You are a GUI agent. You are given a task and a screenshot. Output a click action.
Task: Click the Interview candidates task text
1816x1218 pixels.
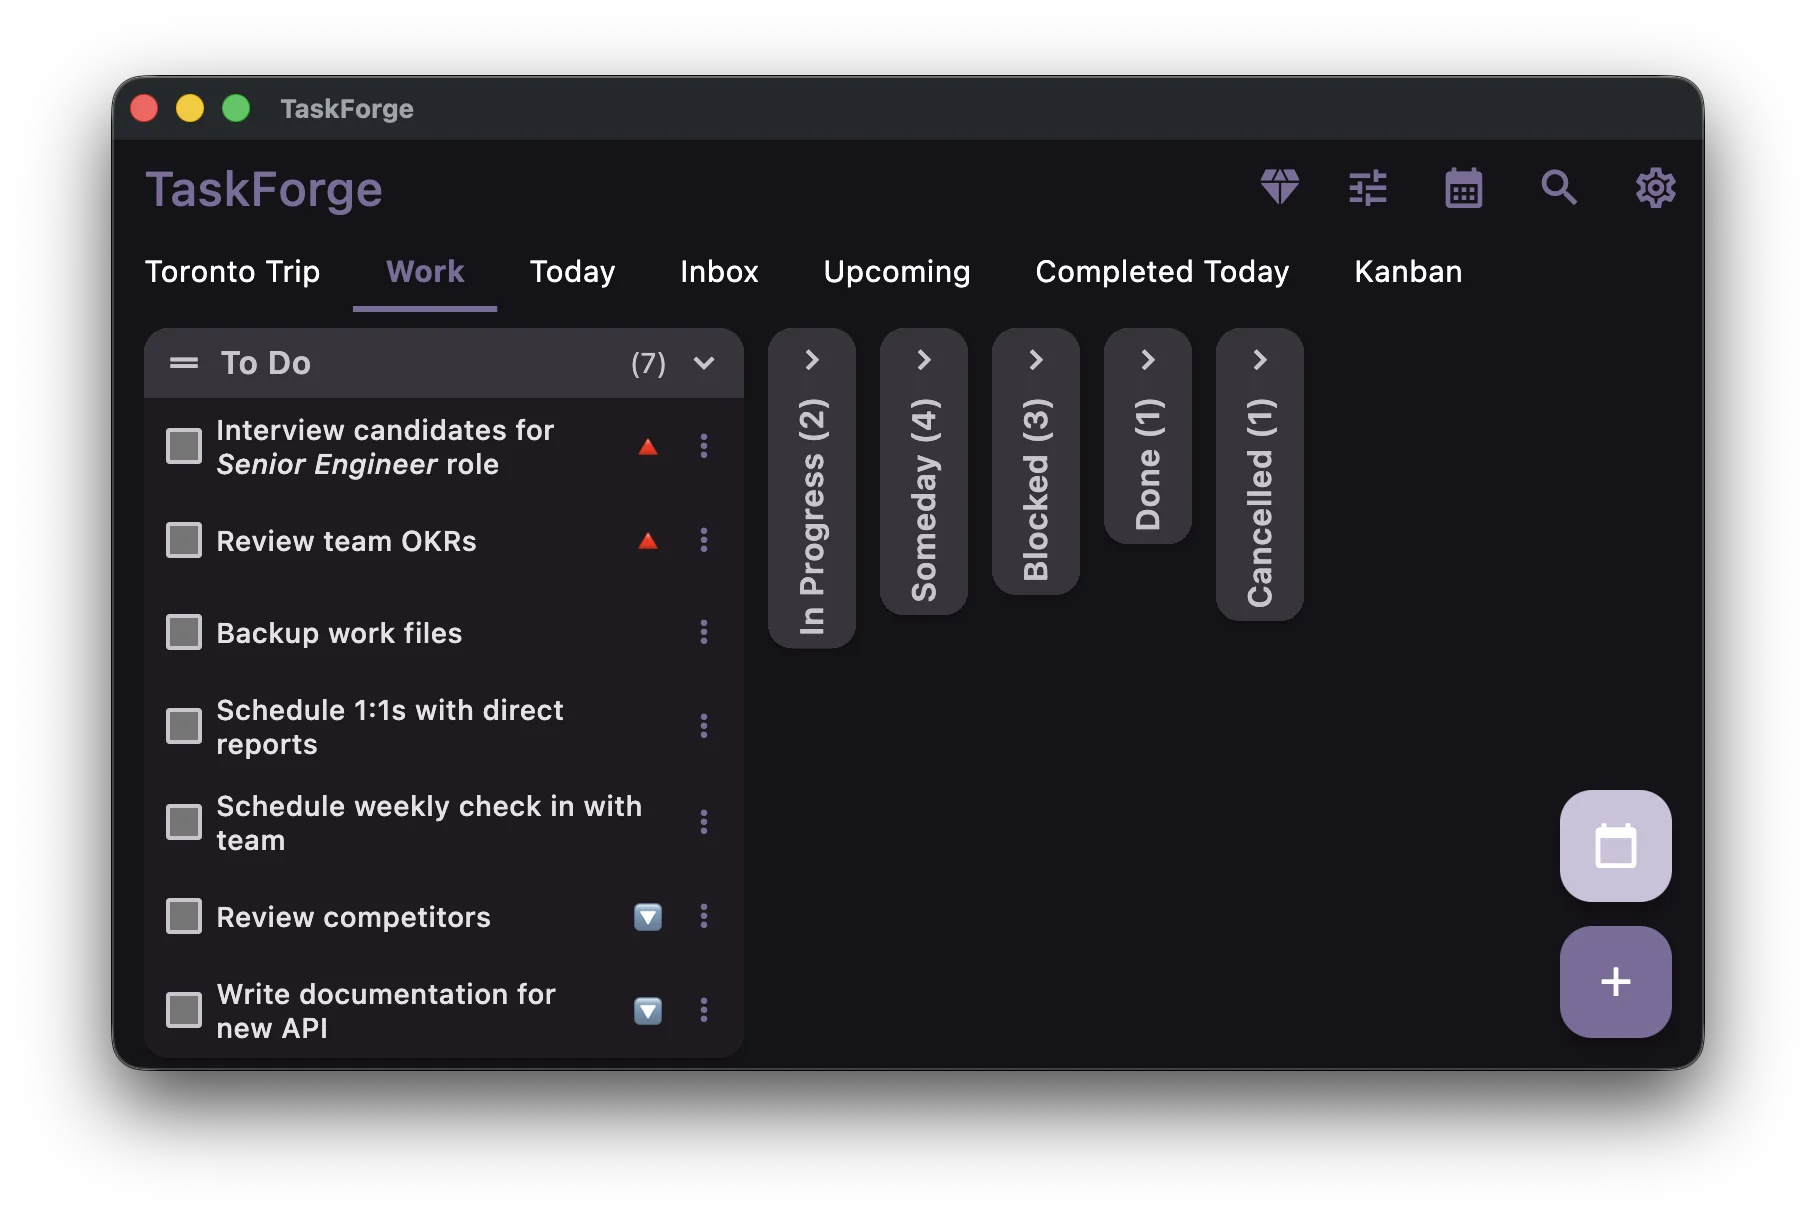385,447
